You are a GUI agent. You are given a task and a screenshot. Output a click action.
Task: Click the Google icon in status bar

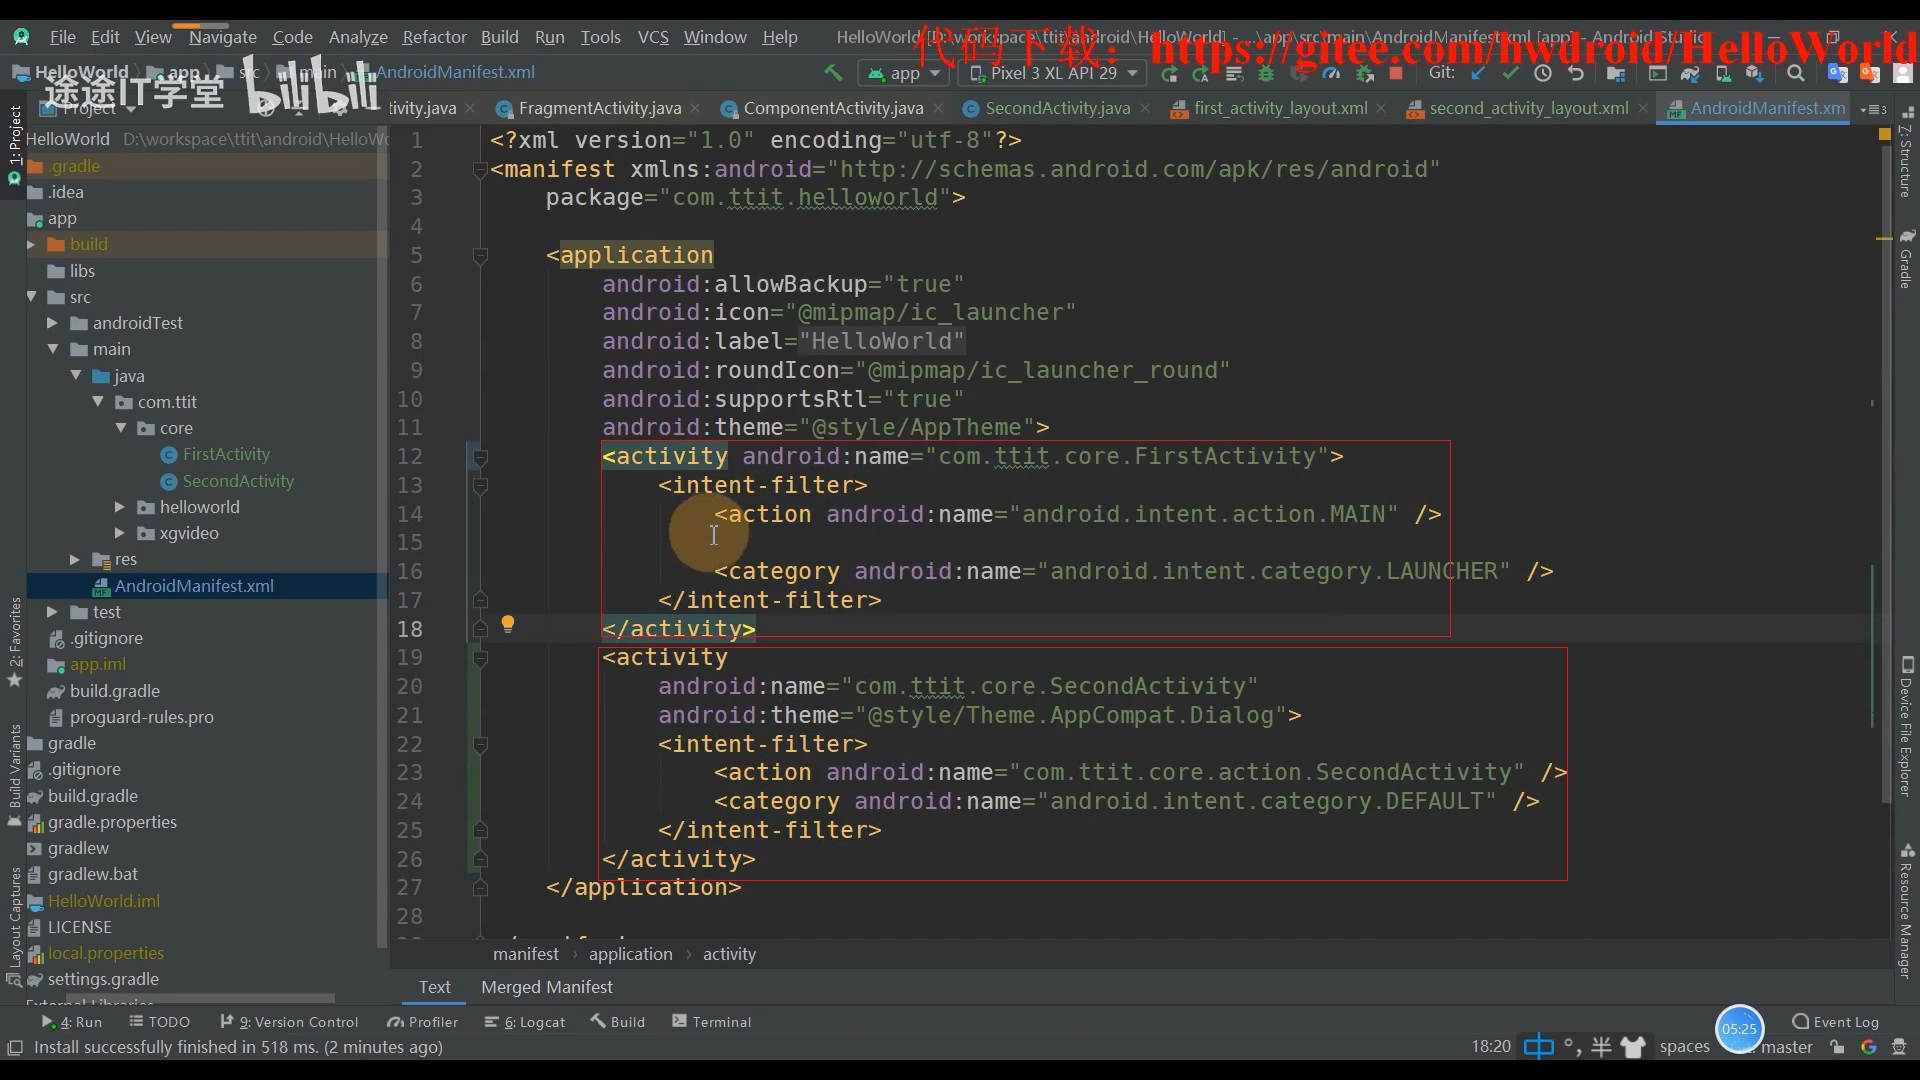[x=1868, y=1047]
